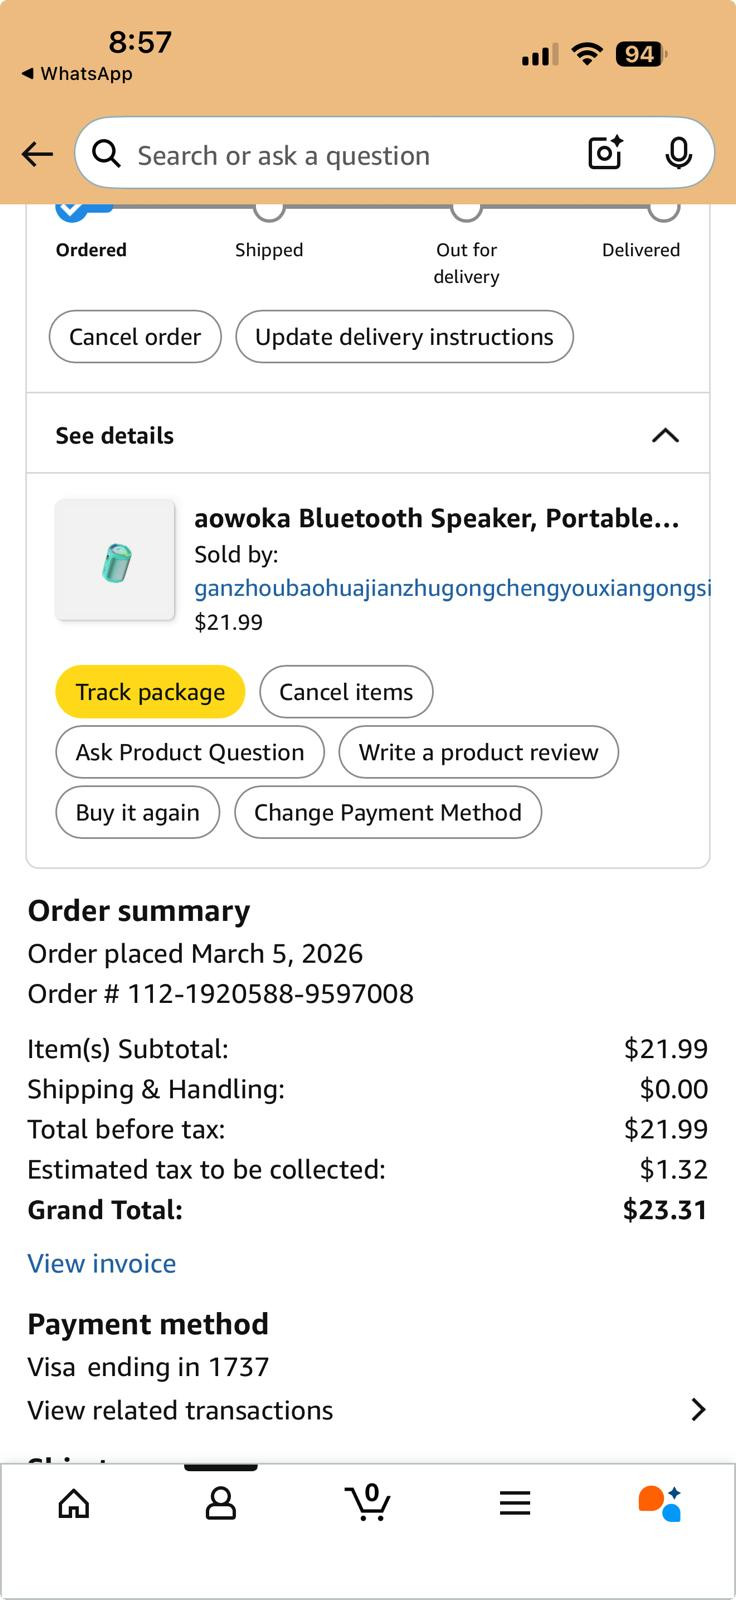736x1600 pixels.
Task: Go to Home tab icon
Action: pyautogui.click(x=74, y=1503)
